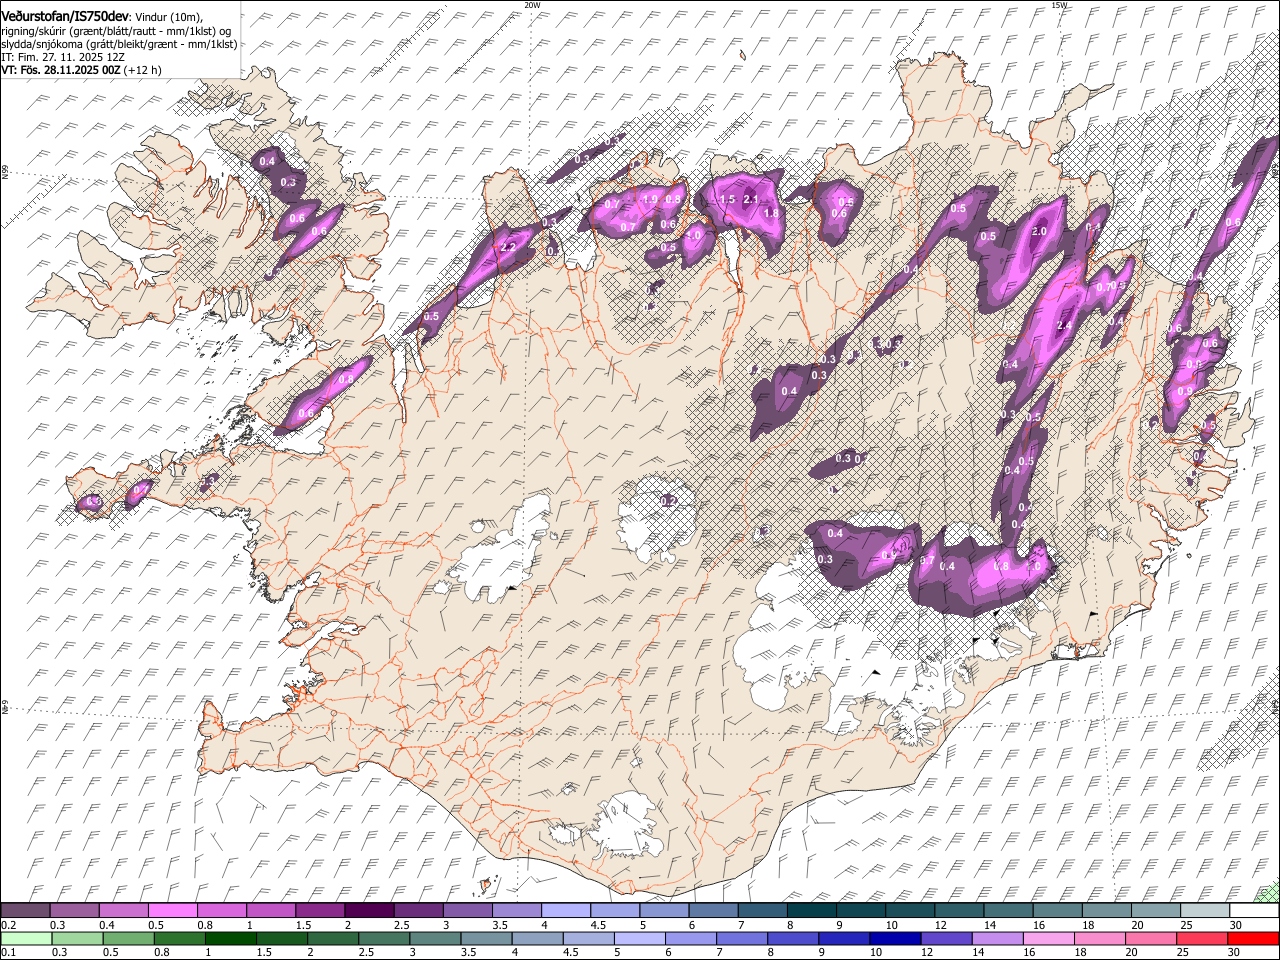Click the 2.1 snowfall value on the map
The width and height of the screenshot is (1280, 960).
coord(751,201)
